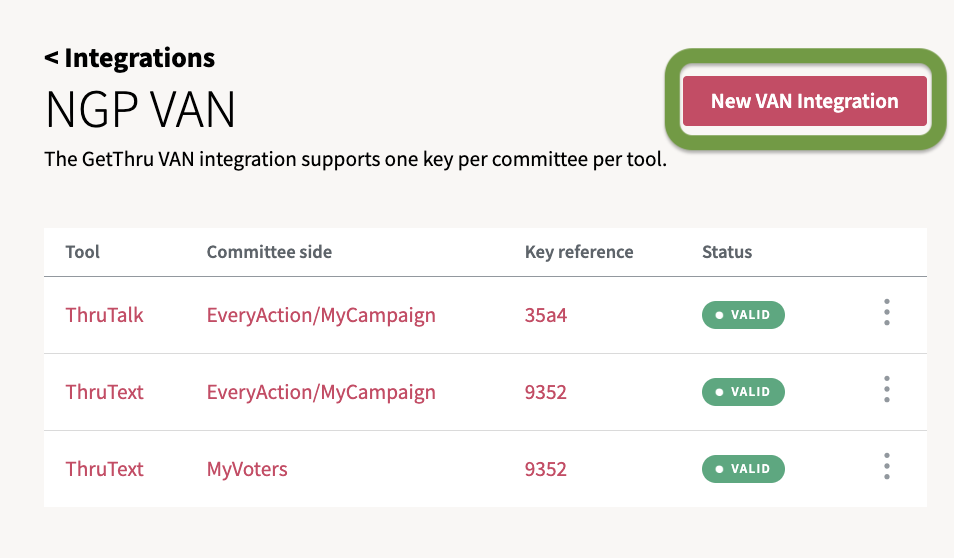
Task: Click the Committee side column header
Action: click(x=269, y=252)
